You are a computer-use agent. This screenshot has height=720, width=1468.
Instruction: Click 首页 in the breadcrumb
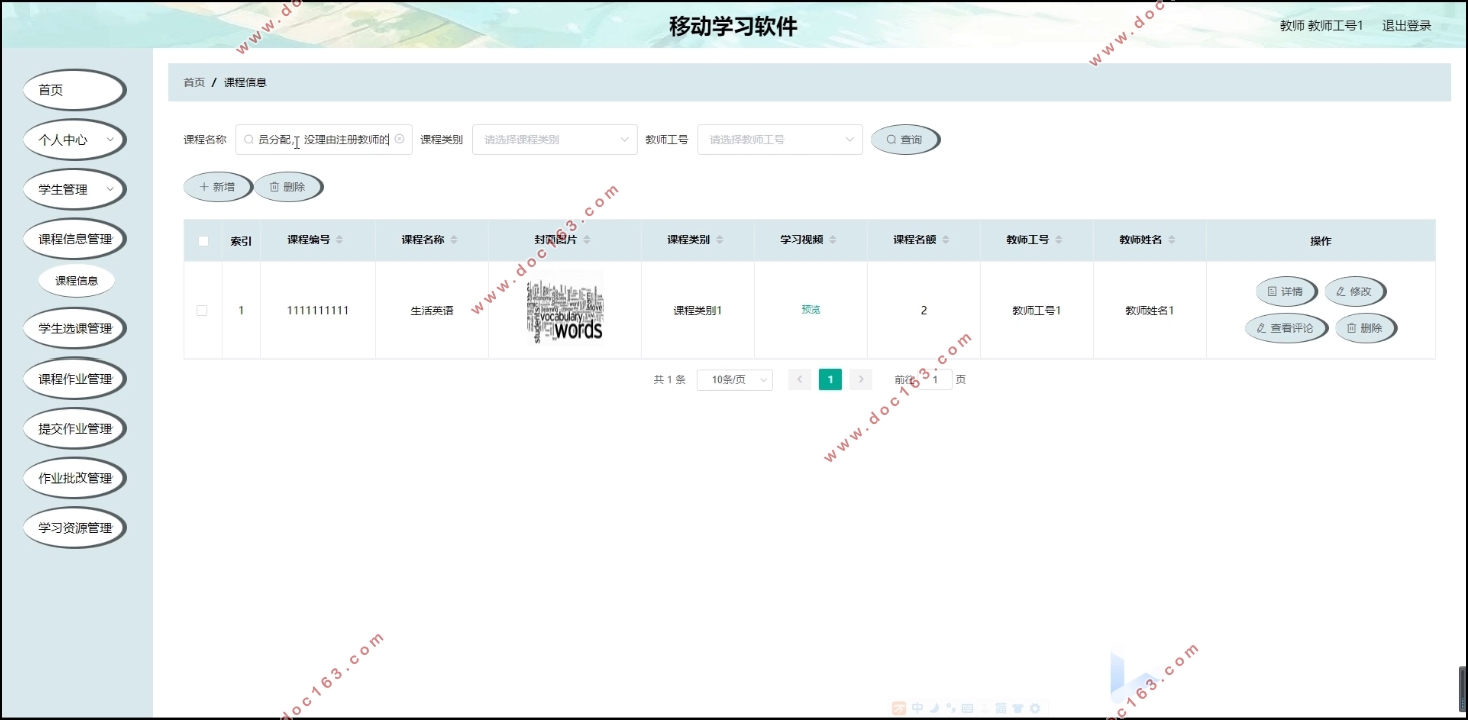pyautogui.click(x=194, y=82)
